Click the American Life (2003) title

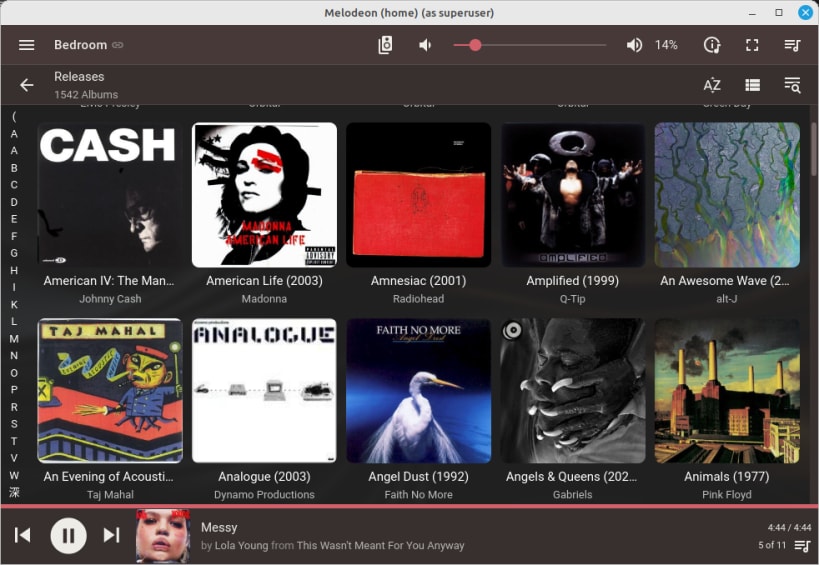264,281
